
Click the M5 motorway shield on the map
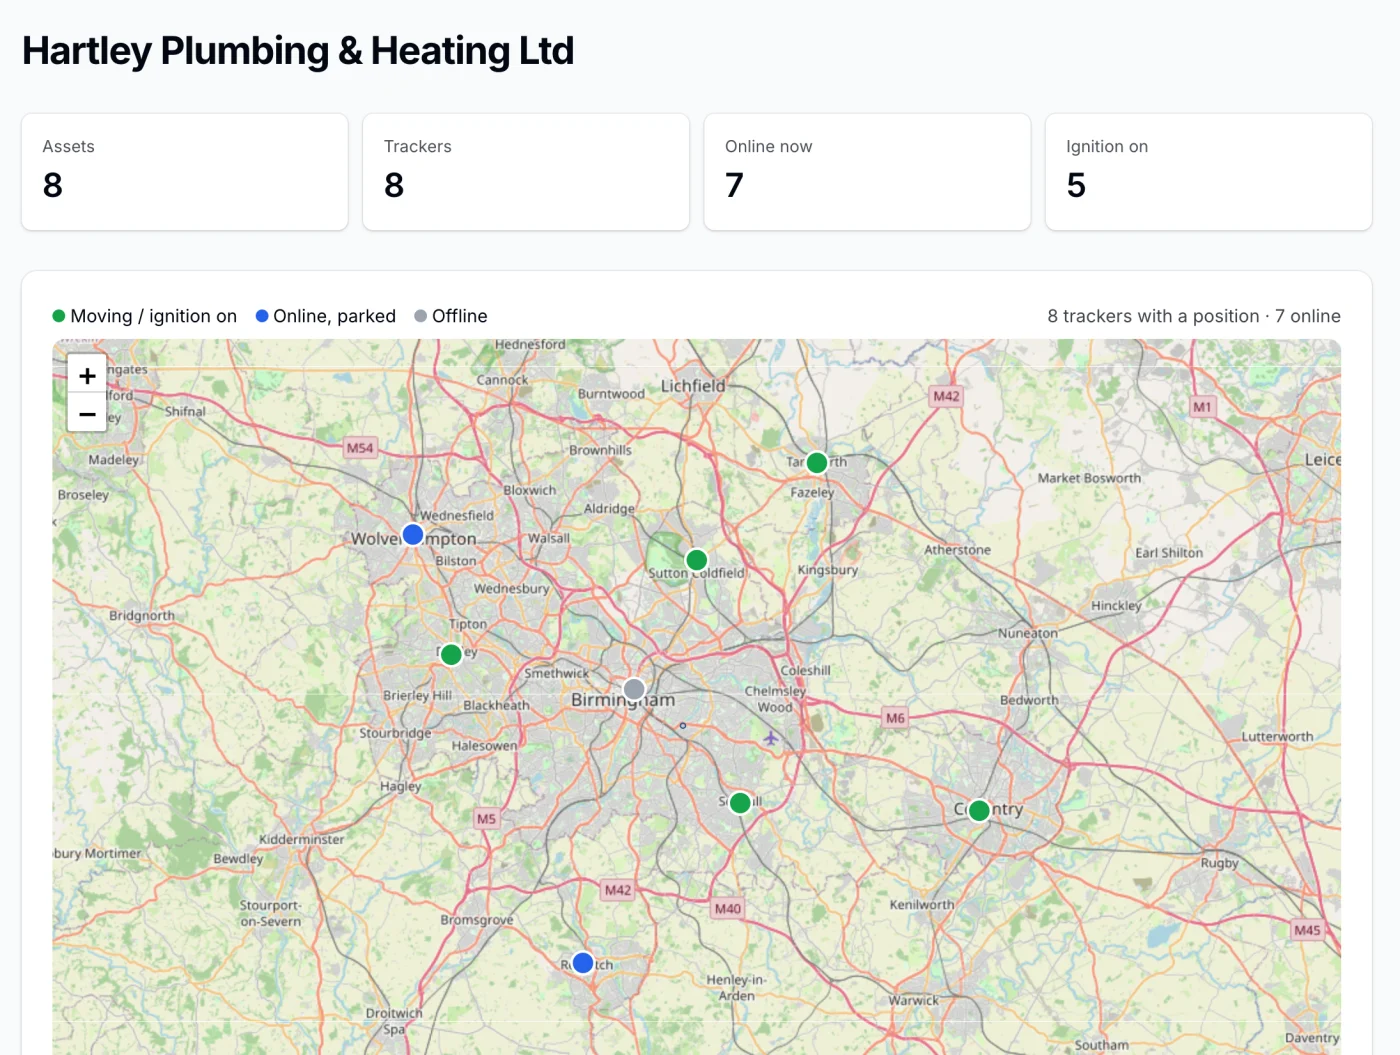tap(486, 818)
